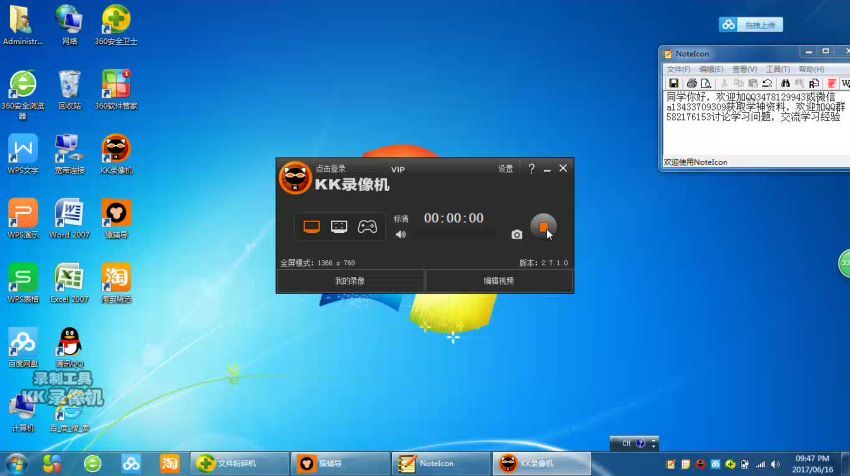Toggle the speaker sound icon in KK recorder
Viewport: 850px width, 476px height.
click(x=401, y=234)
